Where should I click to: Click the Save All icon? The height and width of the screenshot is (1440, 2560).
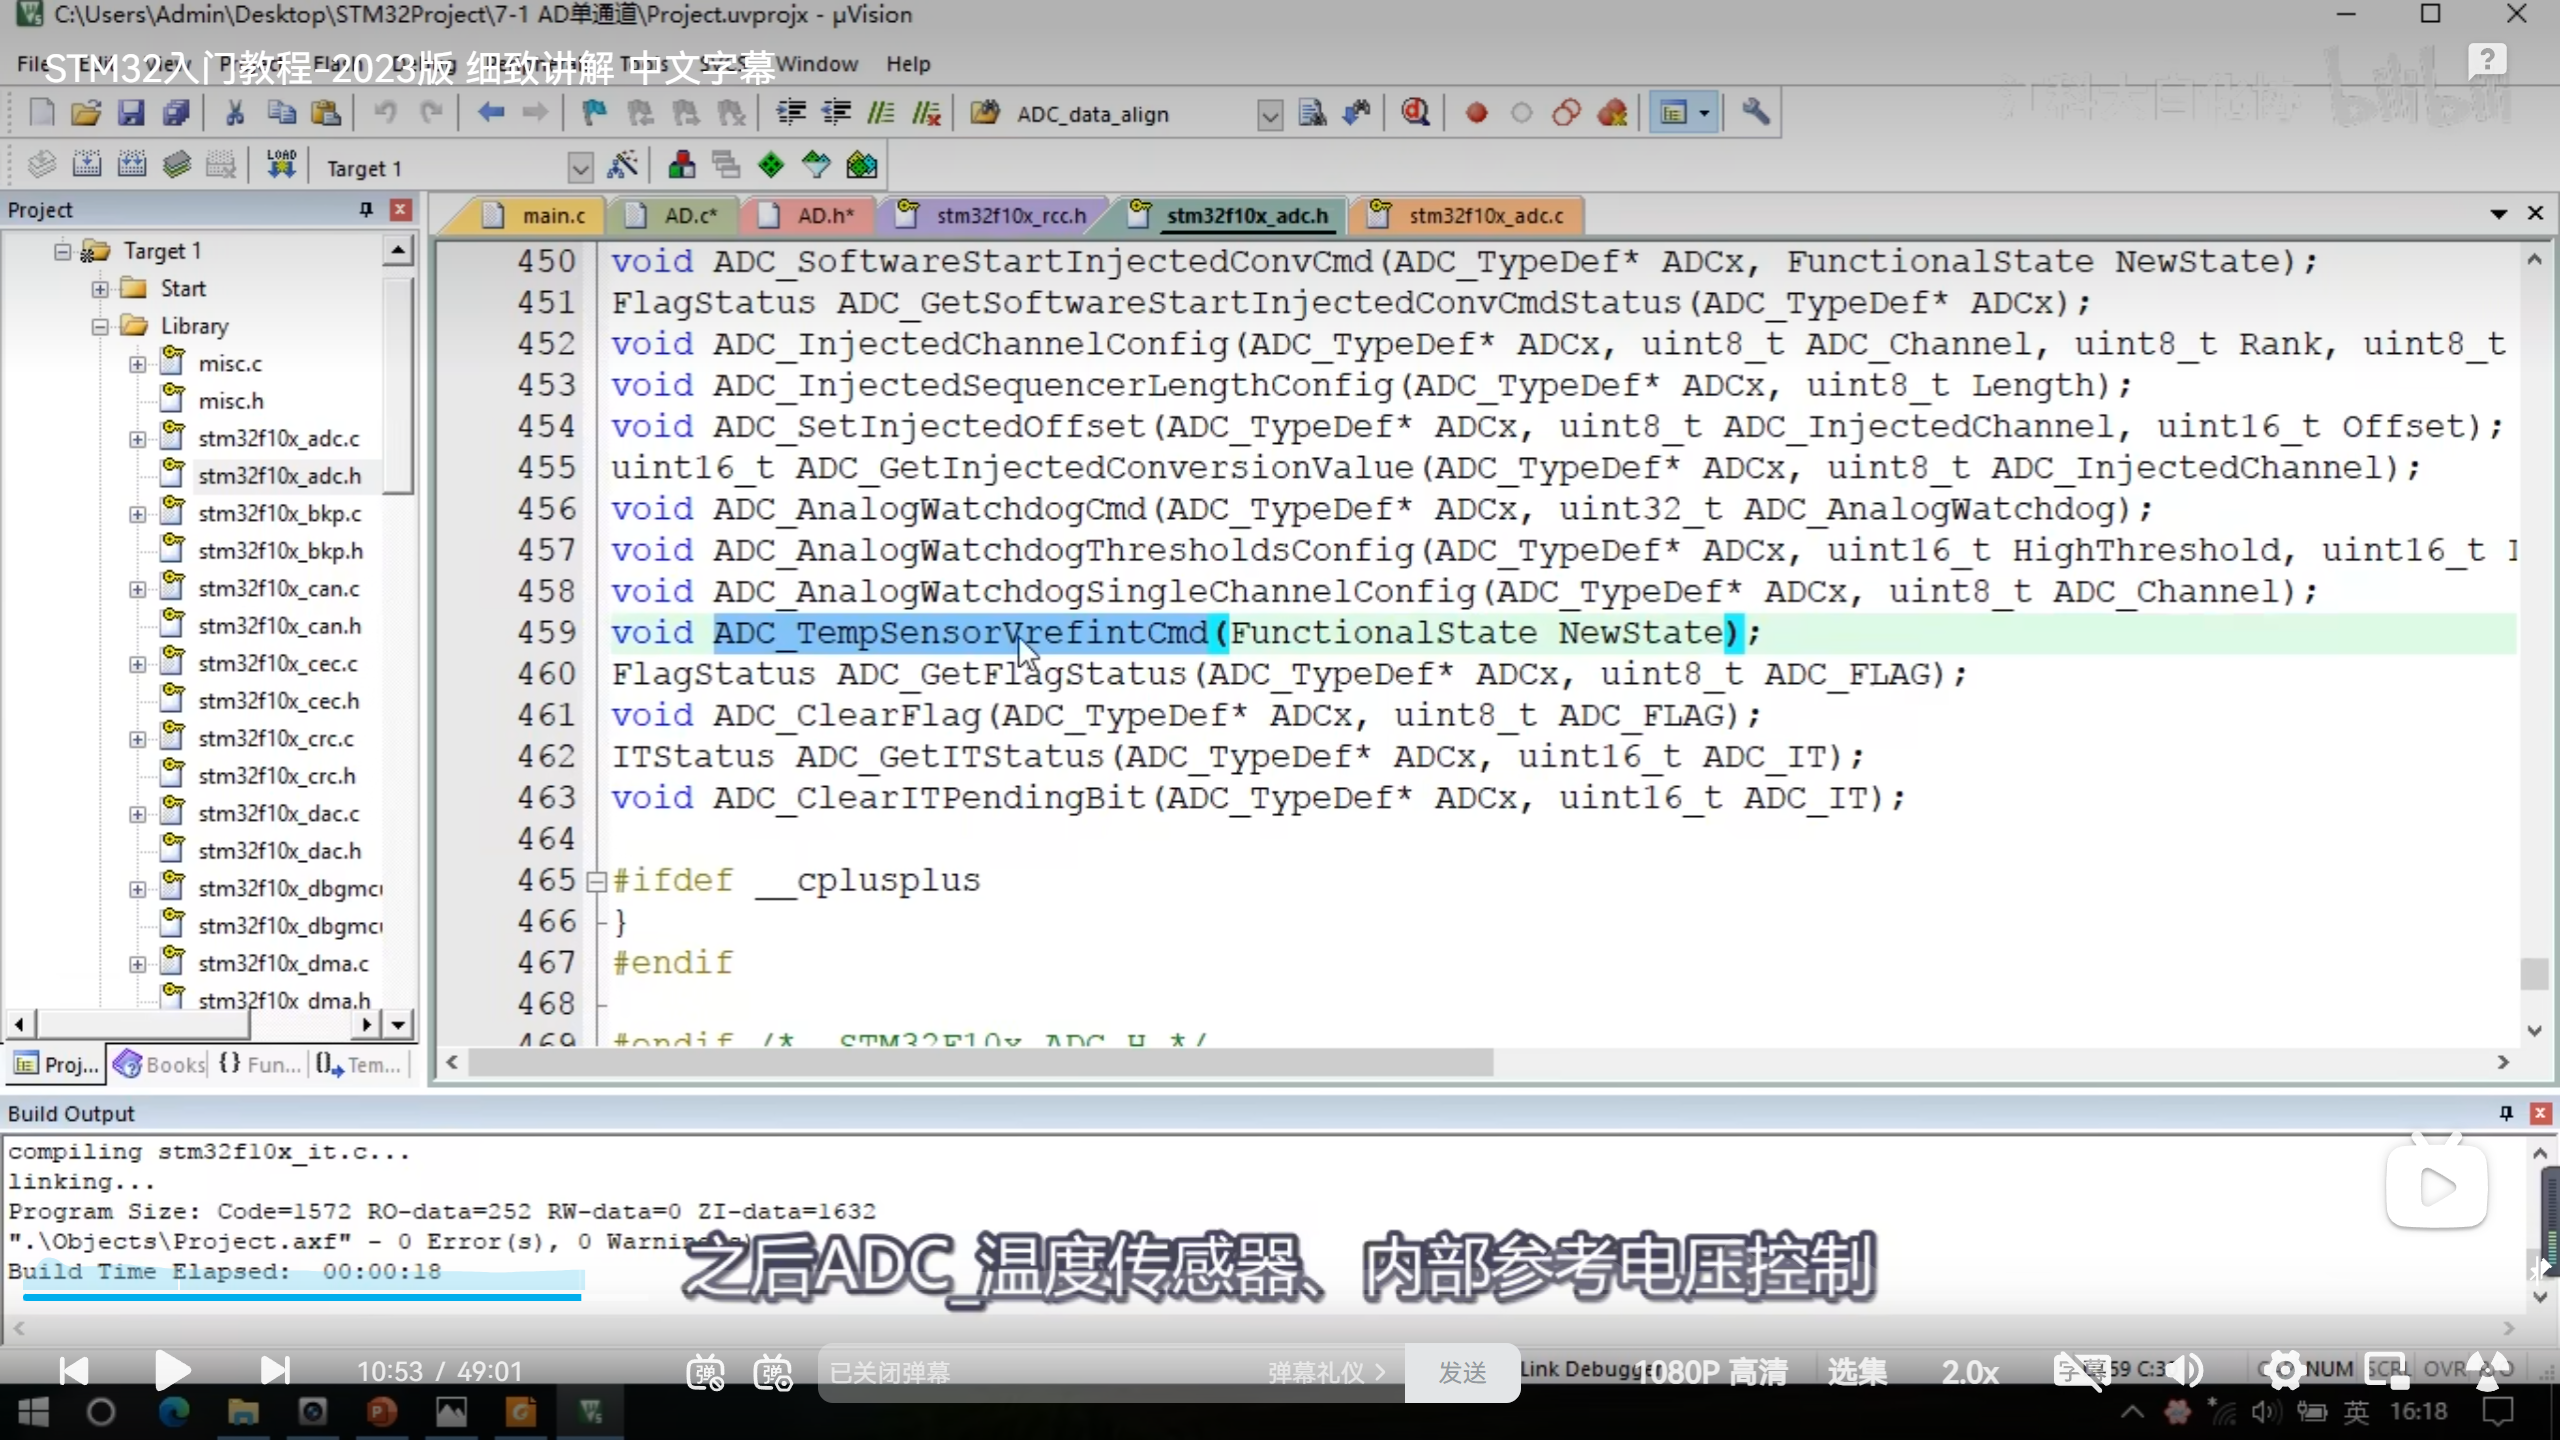[177, 112]
